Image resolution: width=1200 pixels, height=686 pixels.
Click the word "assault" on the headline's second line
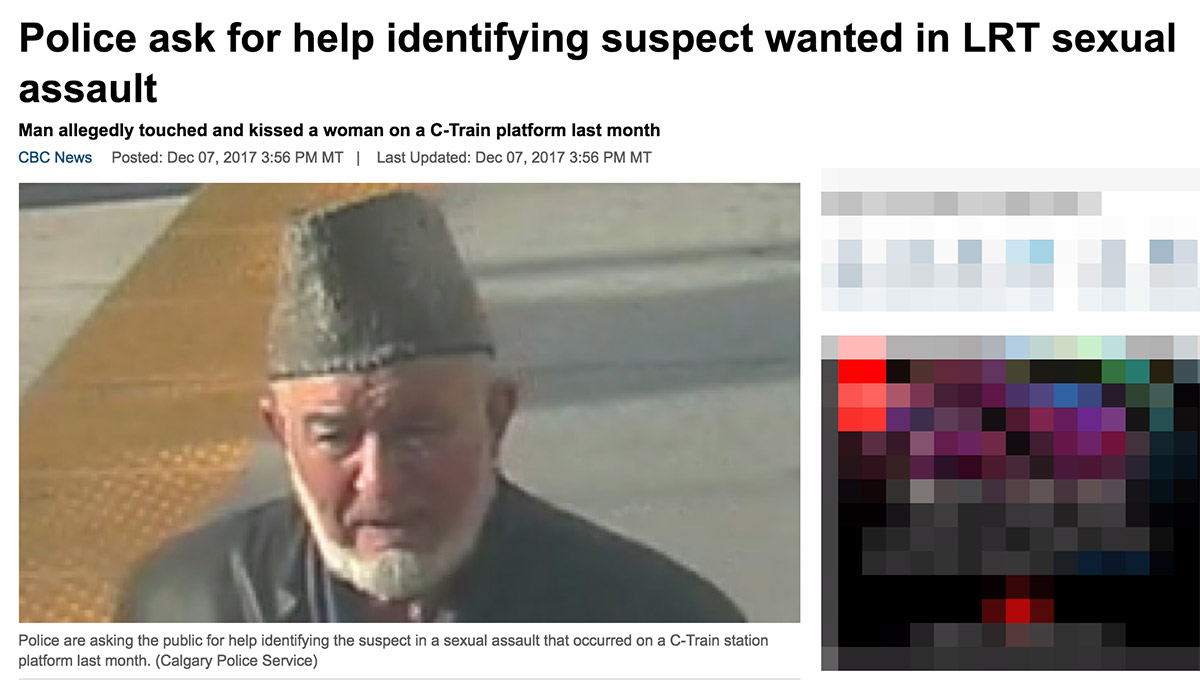[x=89, y=88]
